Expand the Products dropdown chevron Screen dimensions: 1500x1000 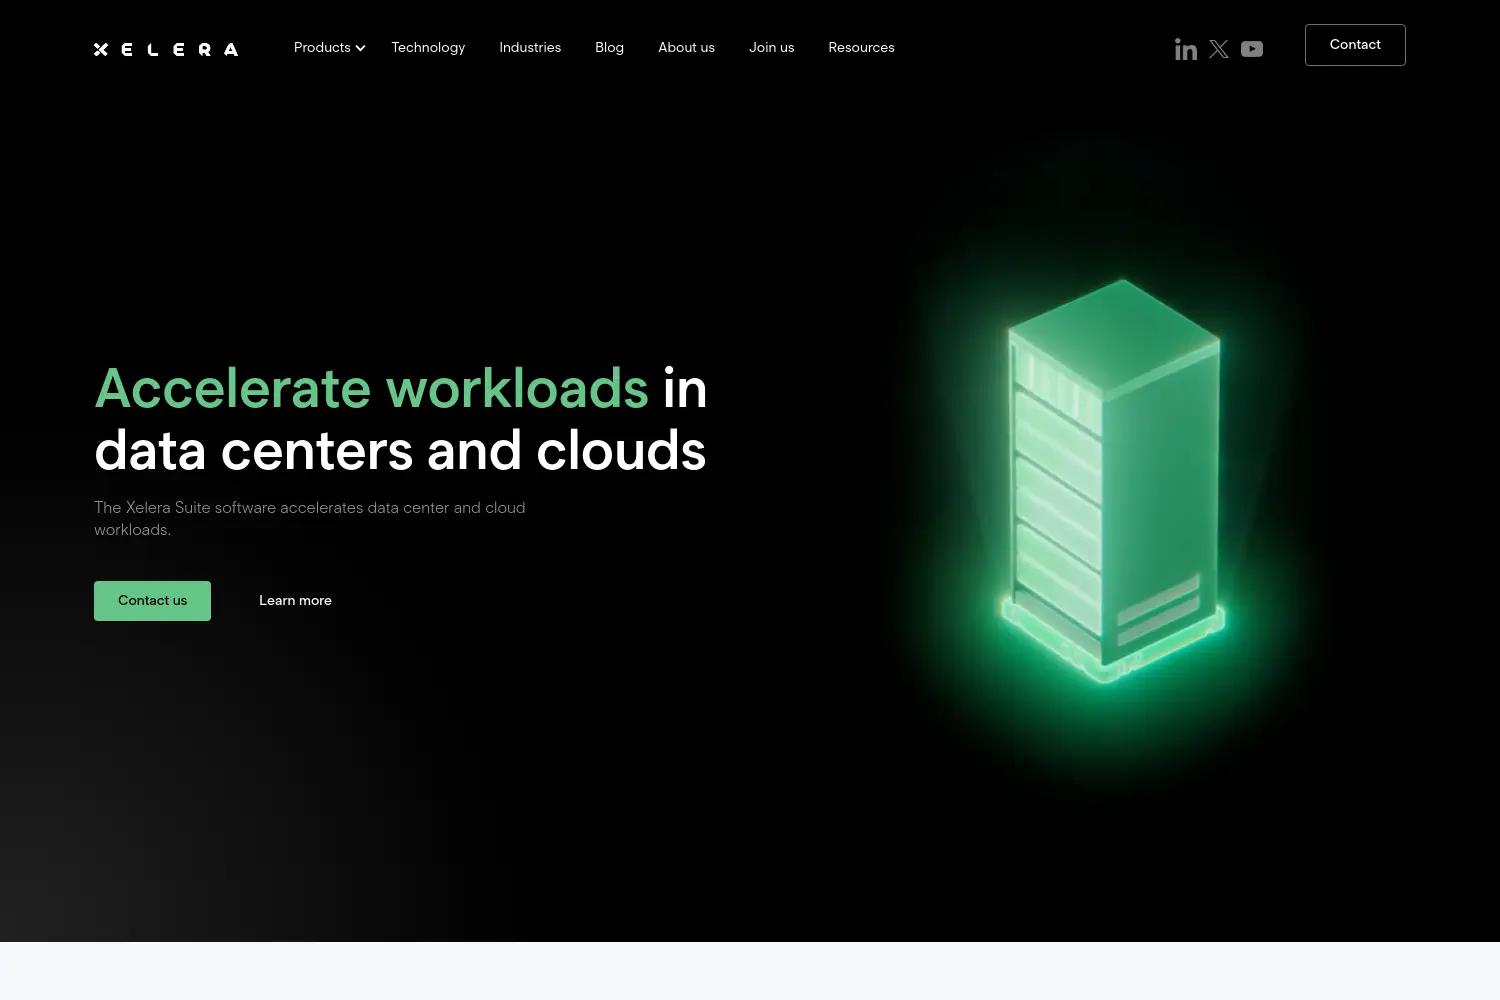360,48
